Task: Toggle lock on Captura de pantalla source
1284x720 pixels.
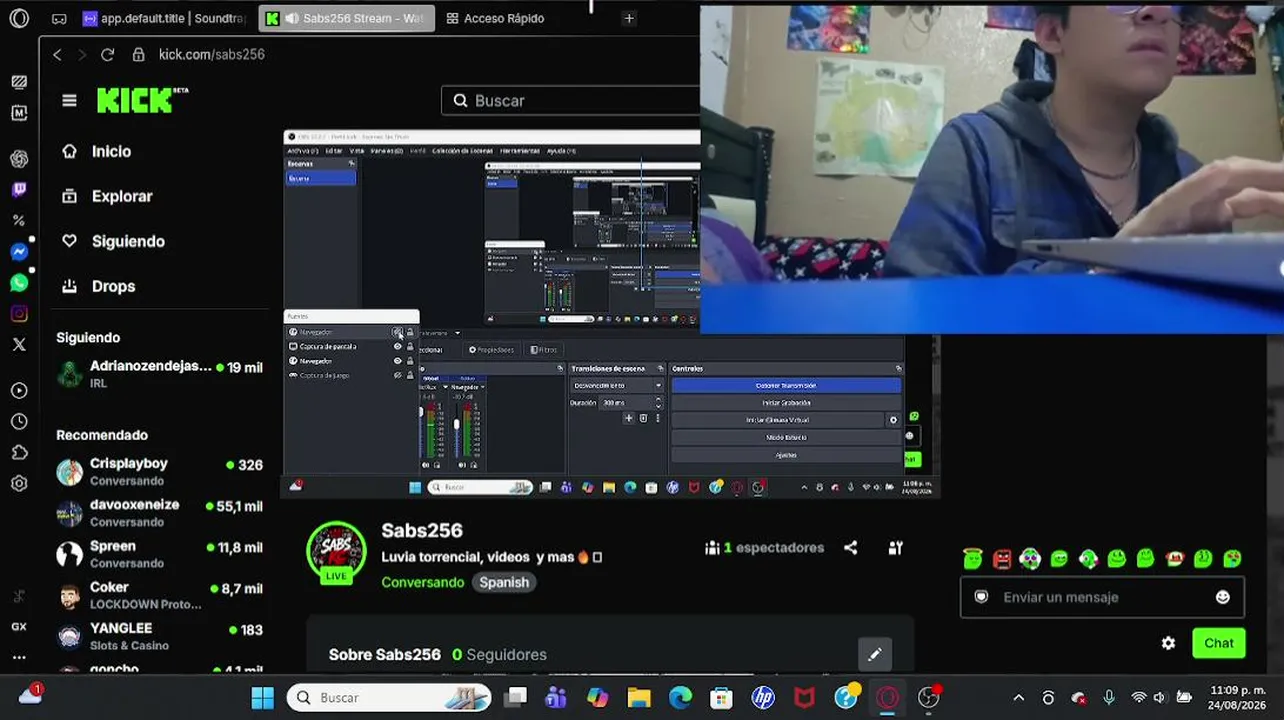Action: [409, 346]
